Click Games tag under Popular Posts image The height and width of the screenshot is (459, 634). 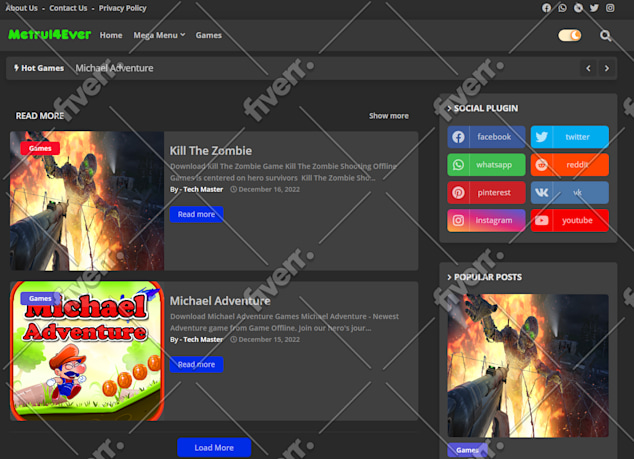click(467, 450)
